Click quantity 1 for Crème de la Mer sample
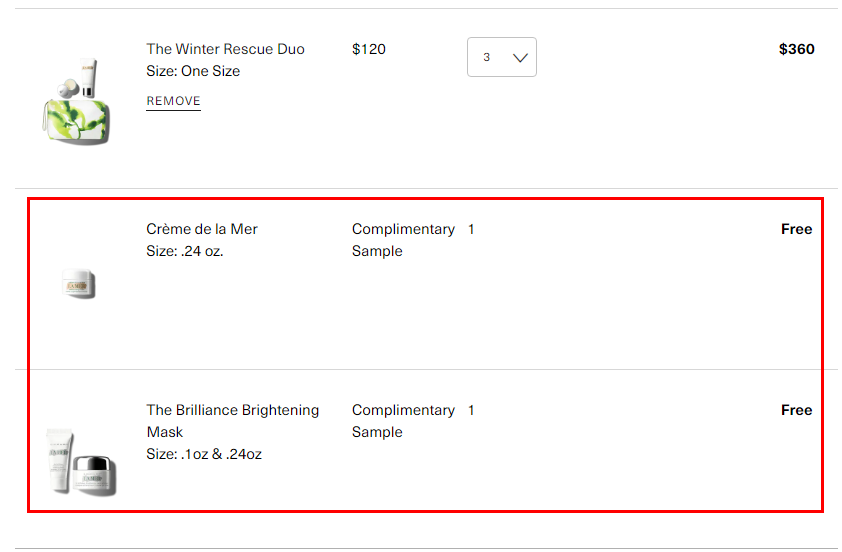 tap(471, 229)
